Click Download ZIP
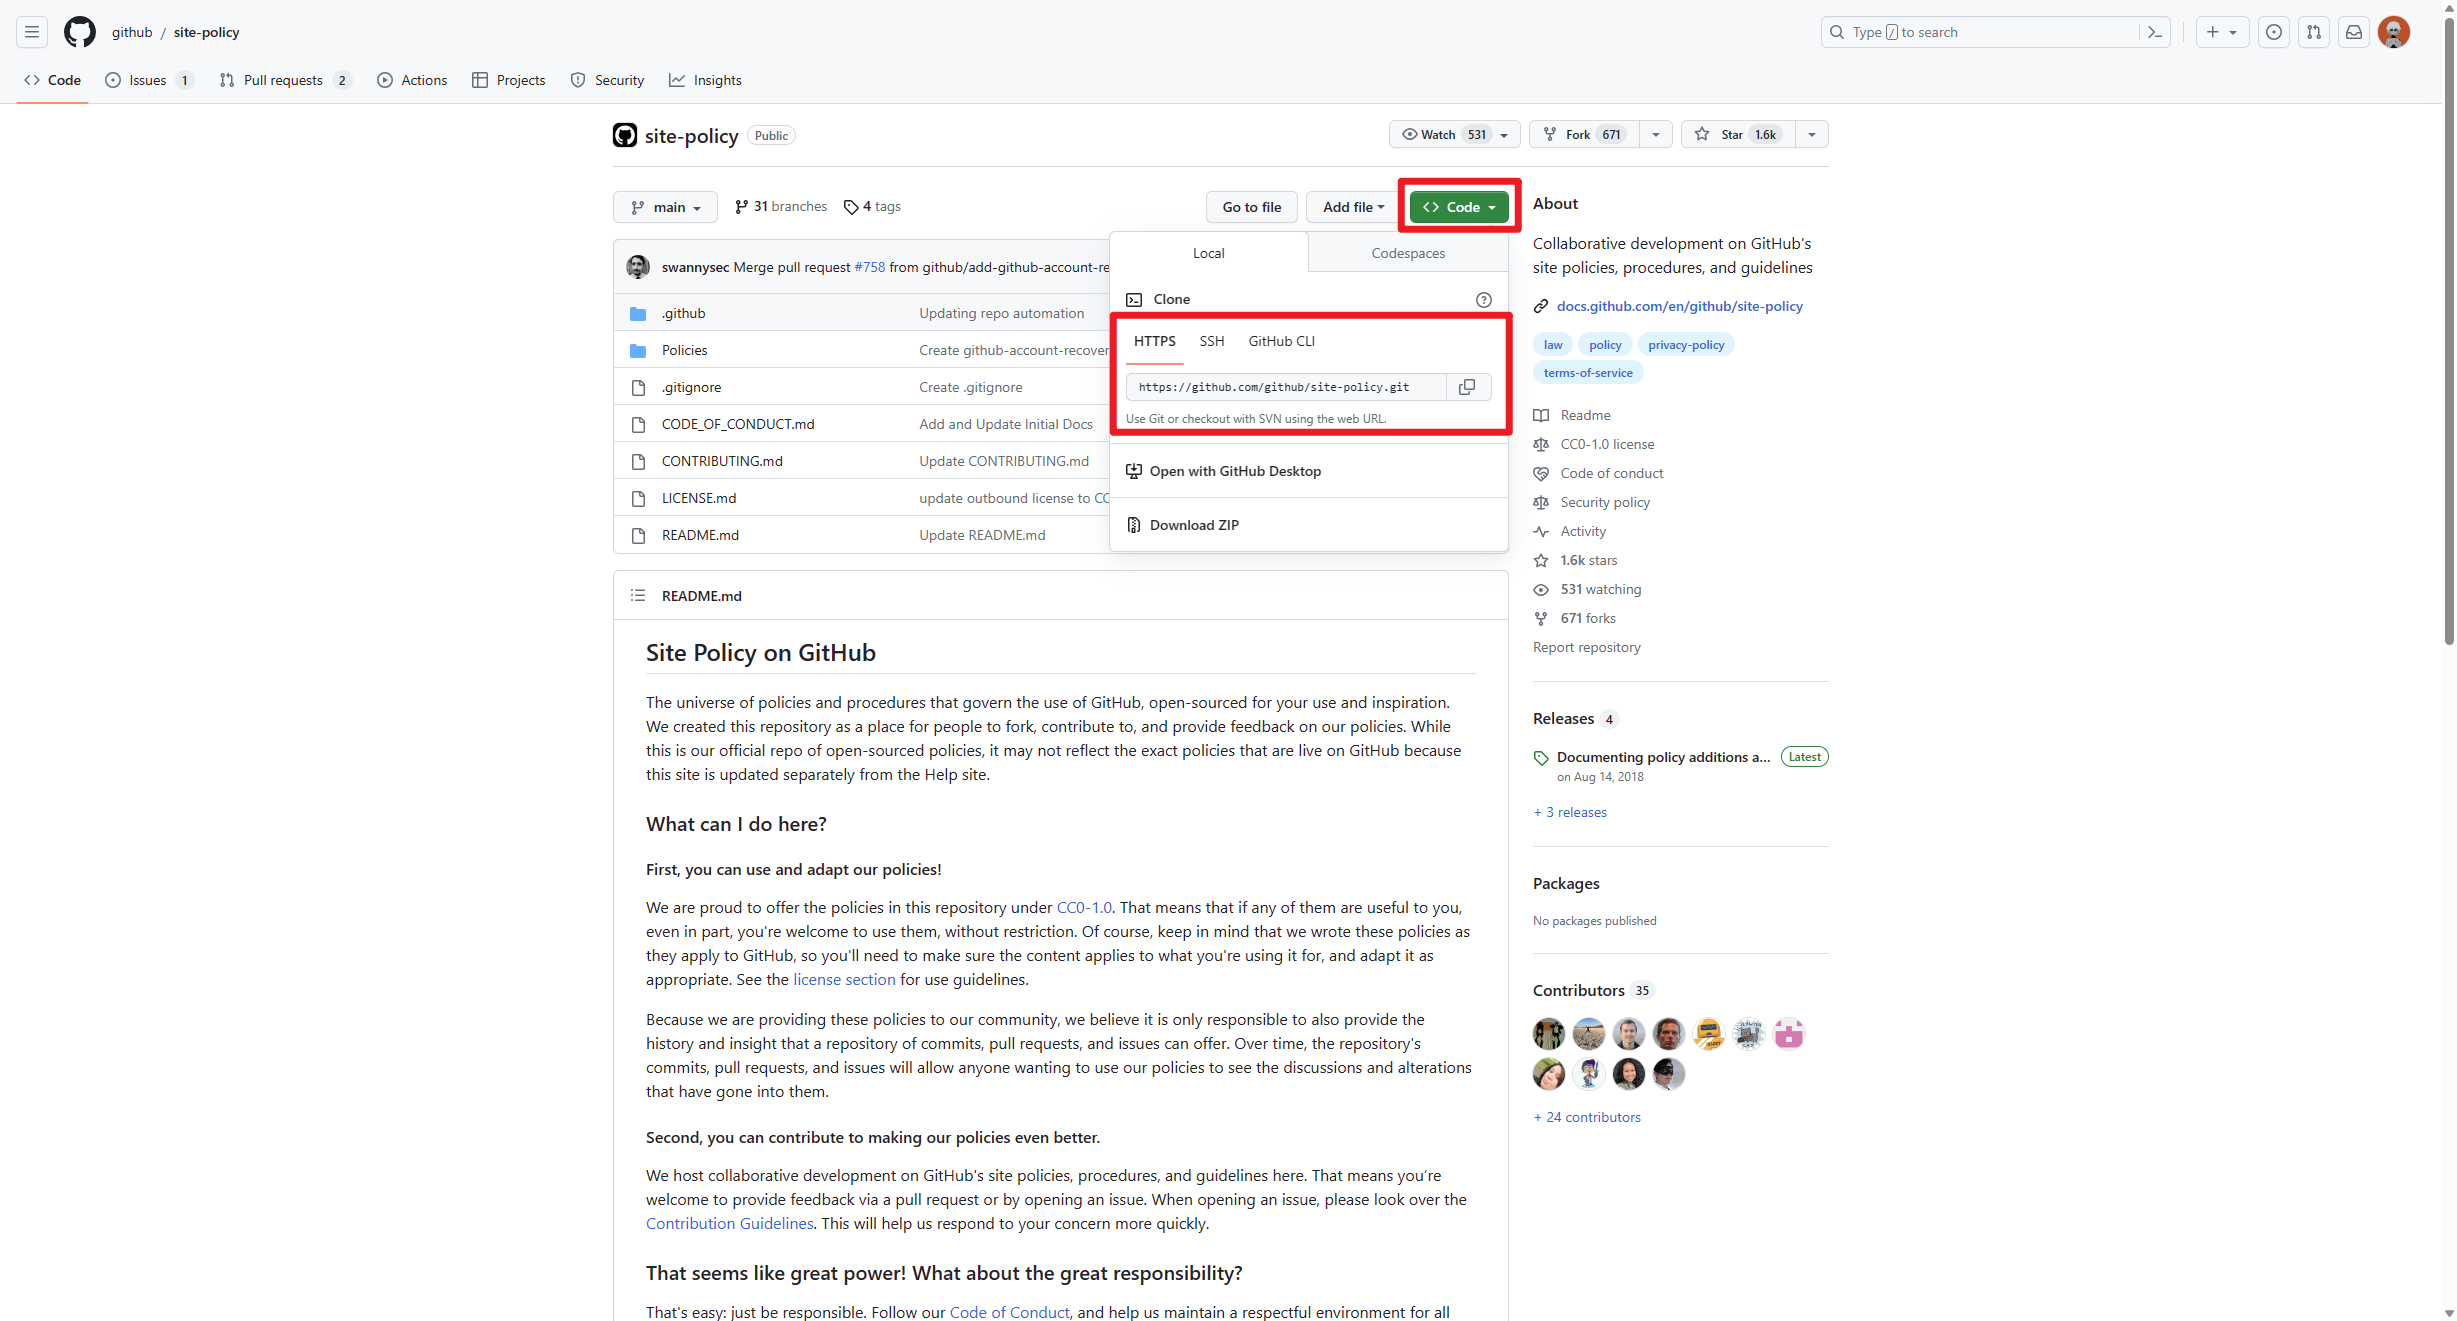The height and width of the screenshot is (1321, 2457). pos(1193,526)
